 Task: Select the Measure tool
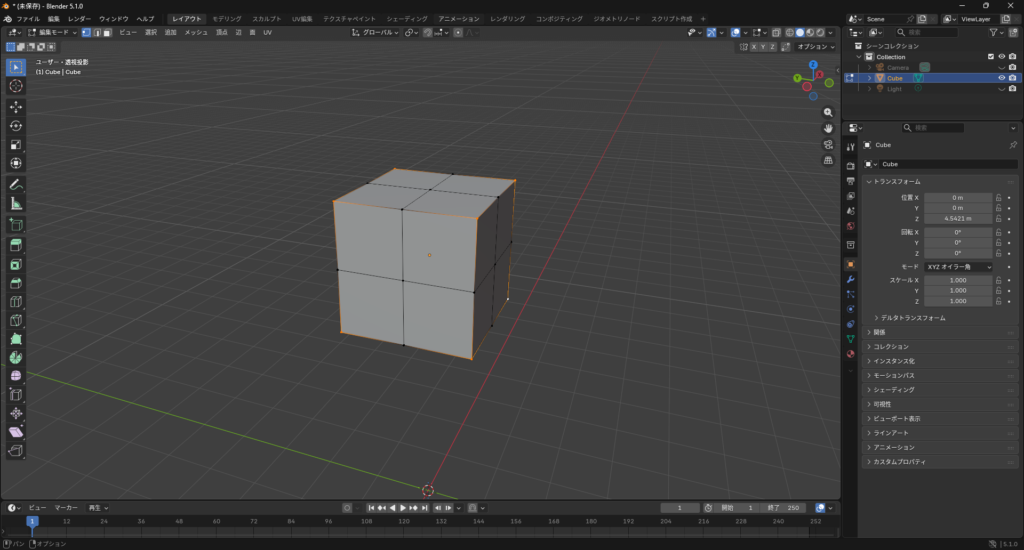tap(16, 203)
